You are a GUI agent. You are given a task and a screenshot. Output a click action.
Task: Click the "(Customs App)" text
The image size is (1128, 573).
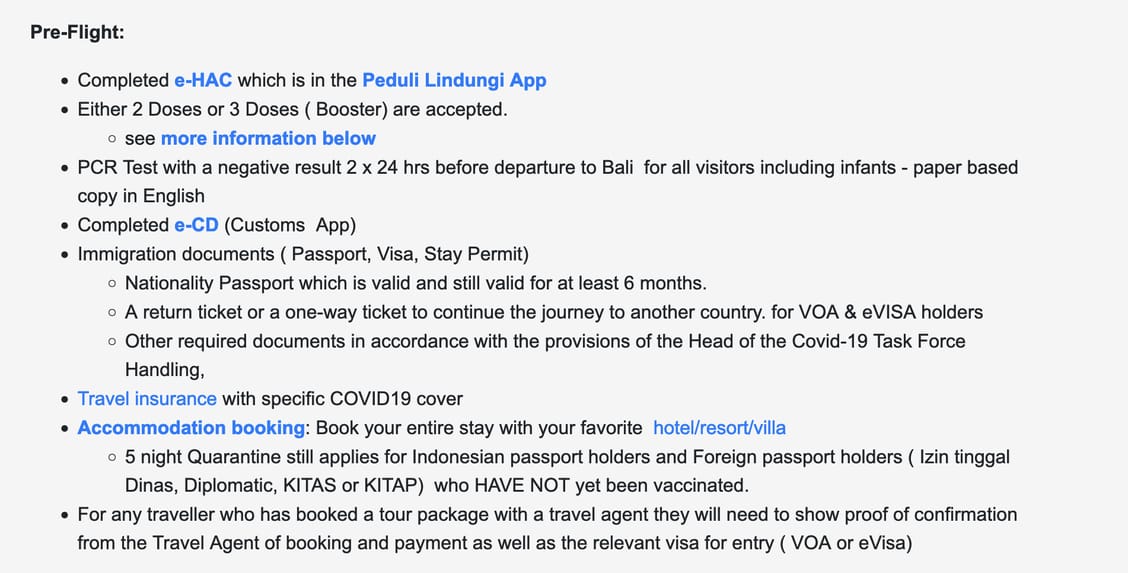point(290,225)
